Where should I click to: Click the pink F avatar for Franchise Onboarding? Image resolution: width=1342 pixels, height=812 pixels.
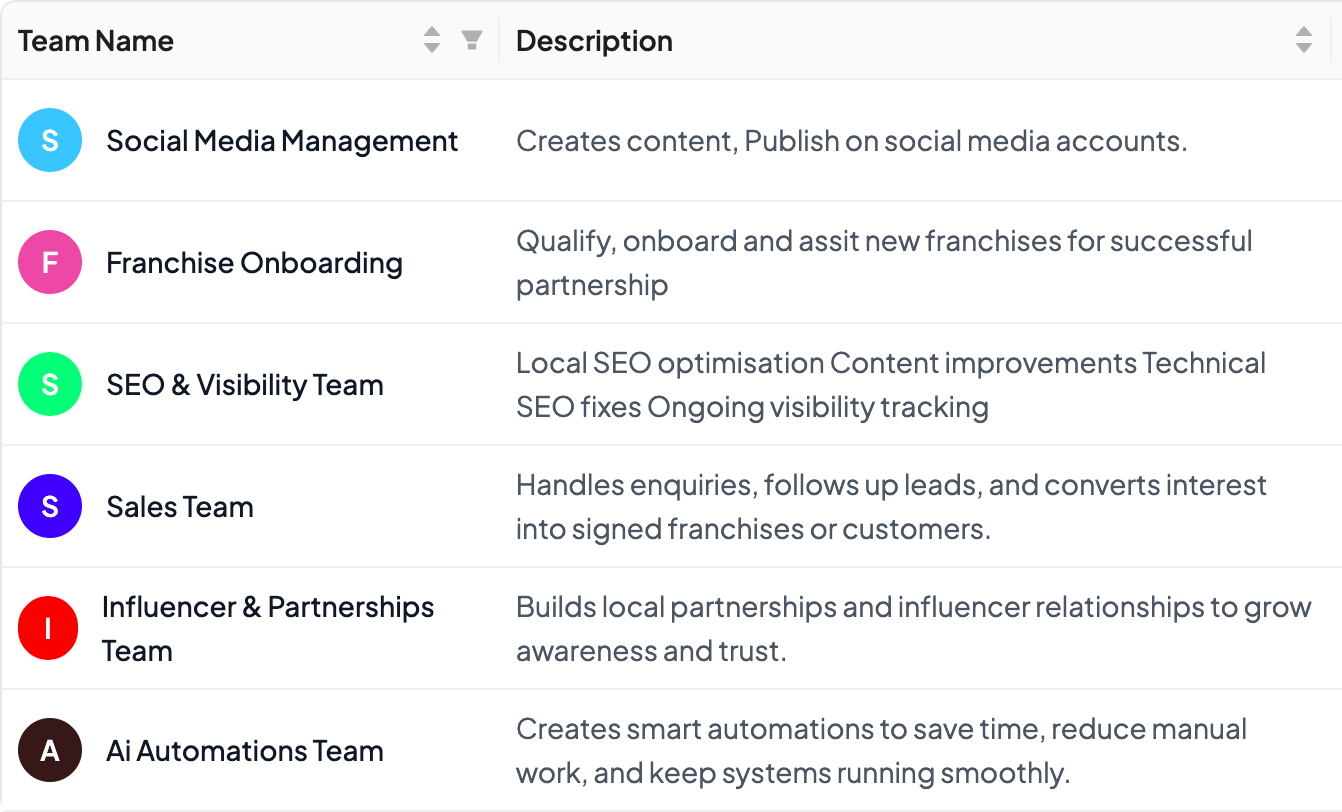(50, 263)
